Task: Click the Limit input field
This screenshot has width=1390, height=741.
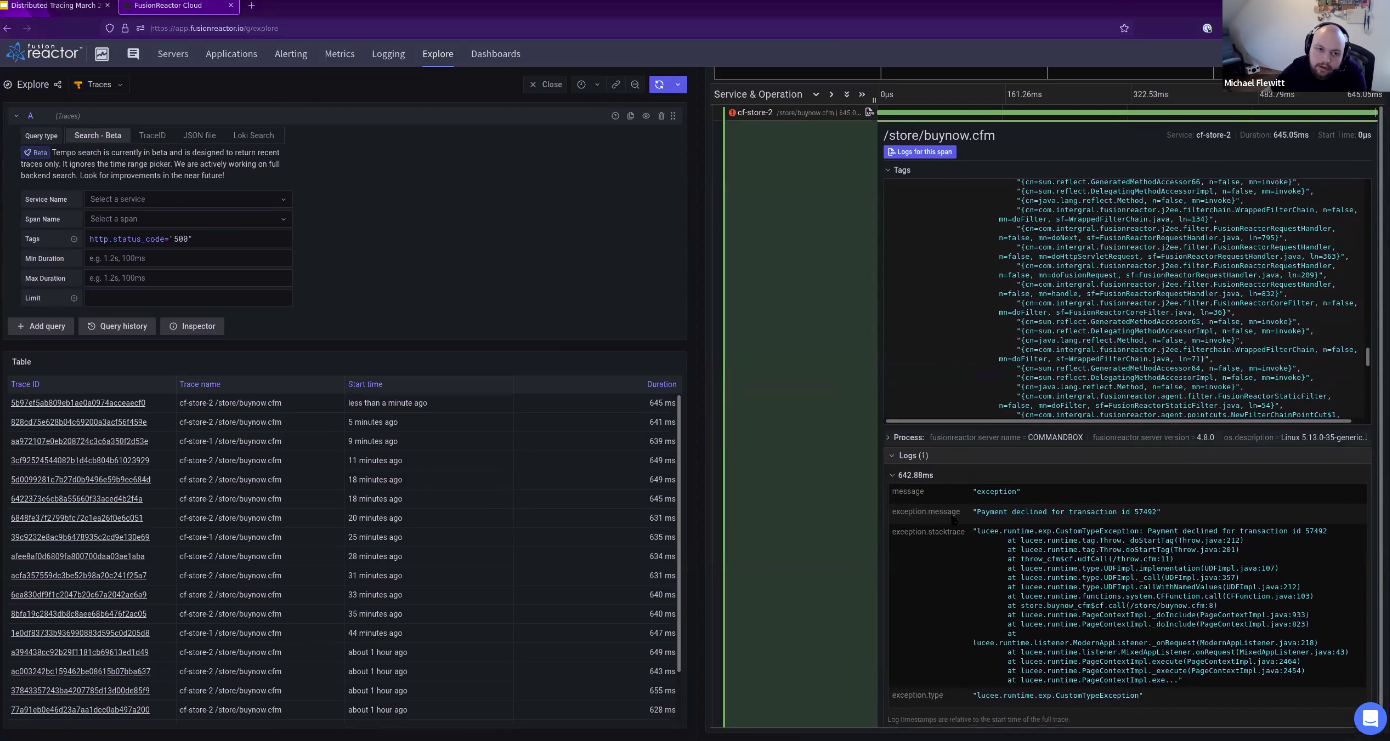Action: pyautogui.click(x=188, y=298)
